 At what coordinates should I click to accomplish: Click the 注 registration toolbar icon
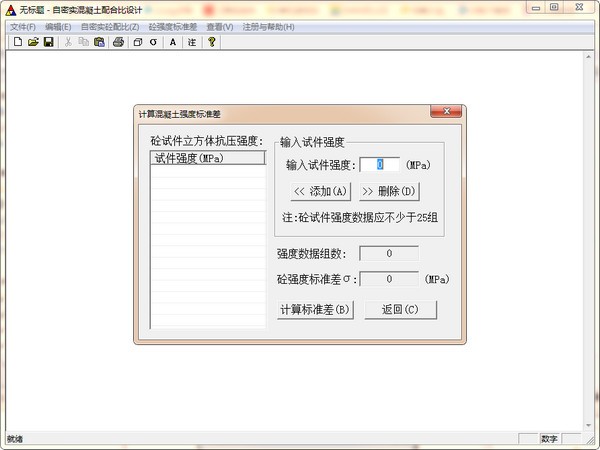tap(192, 42)
